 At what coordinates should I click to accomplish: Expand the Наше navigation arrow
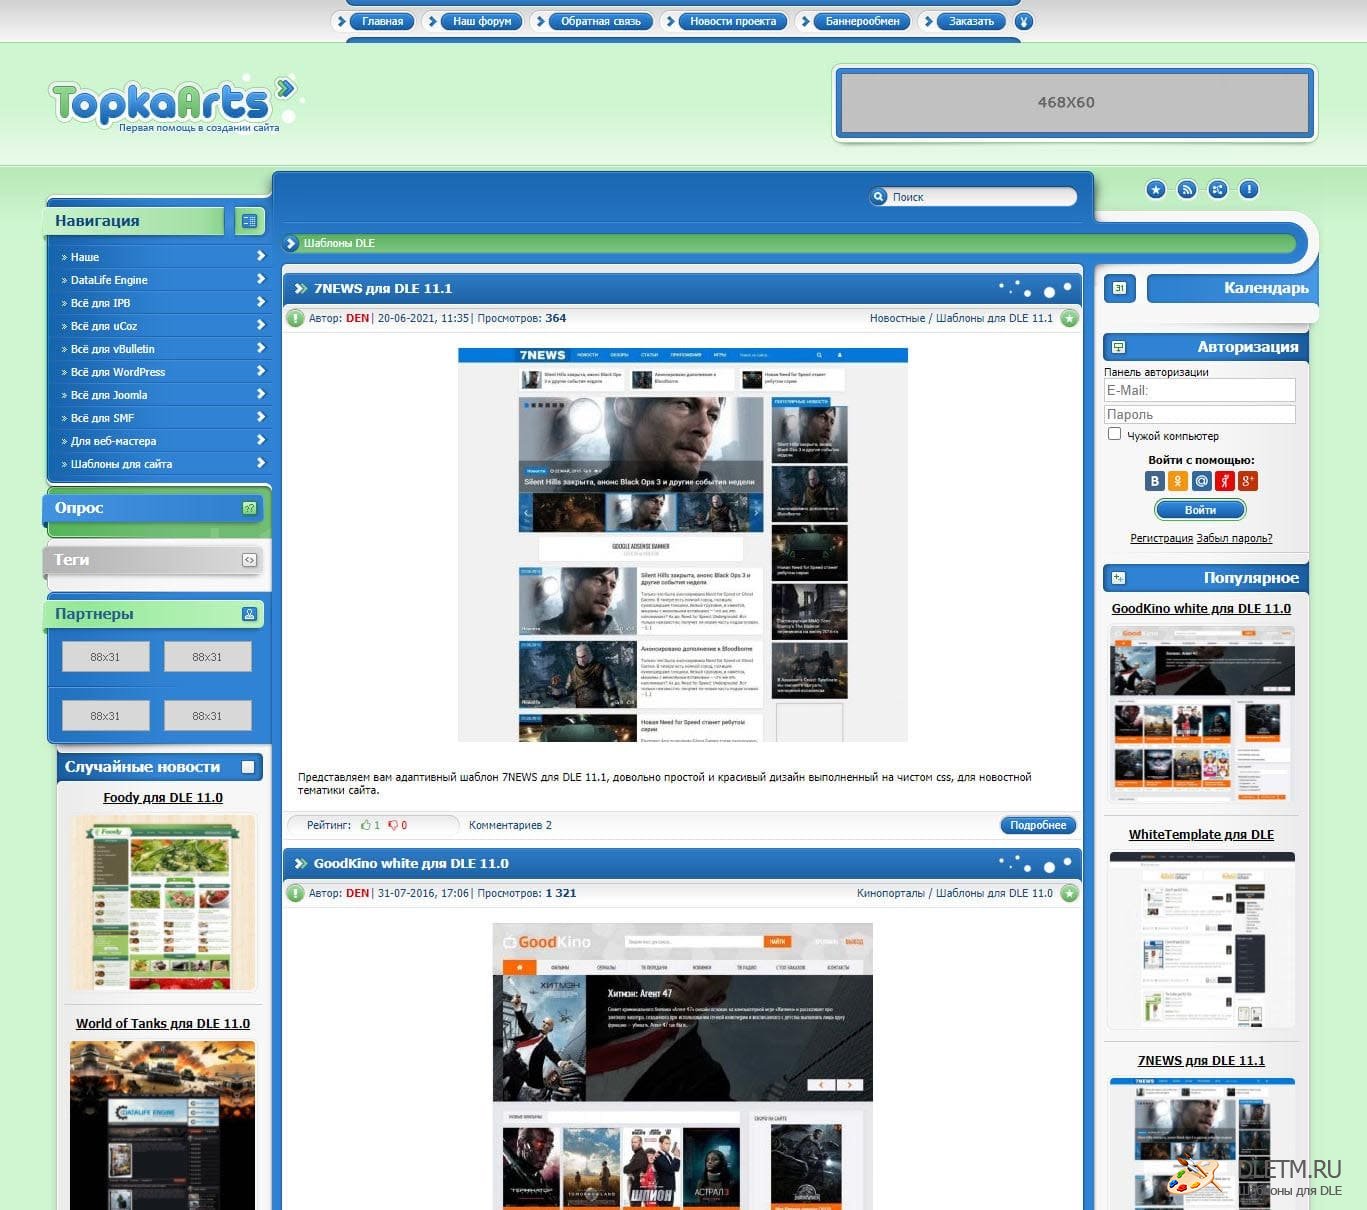coord(260,256)
